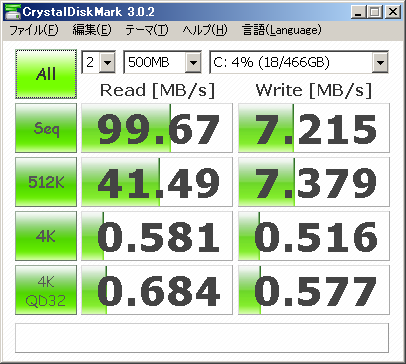Viewport: 406px width, 364px height.
Task: Select the 512K write value 7.379
Action: coord(314,182)
